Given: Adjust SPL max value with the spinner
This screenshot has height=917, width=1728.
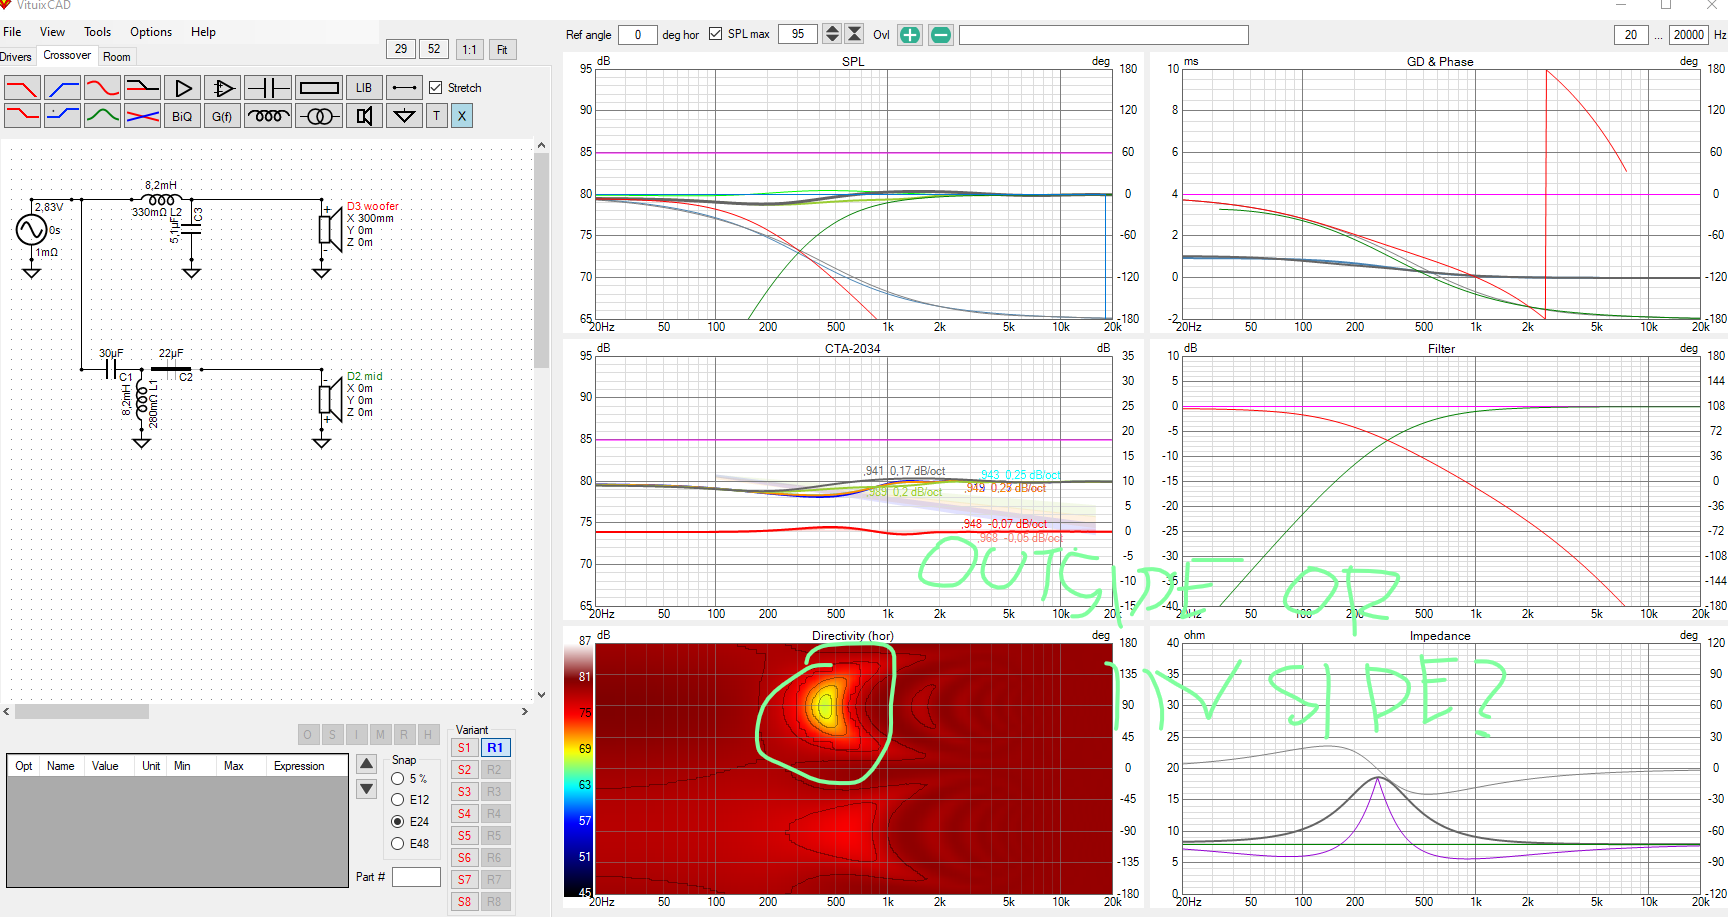Looking at the screenshot, I should coord(832,34).
